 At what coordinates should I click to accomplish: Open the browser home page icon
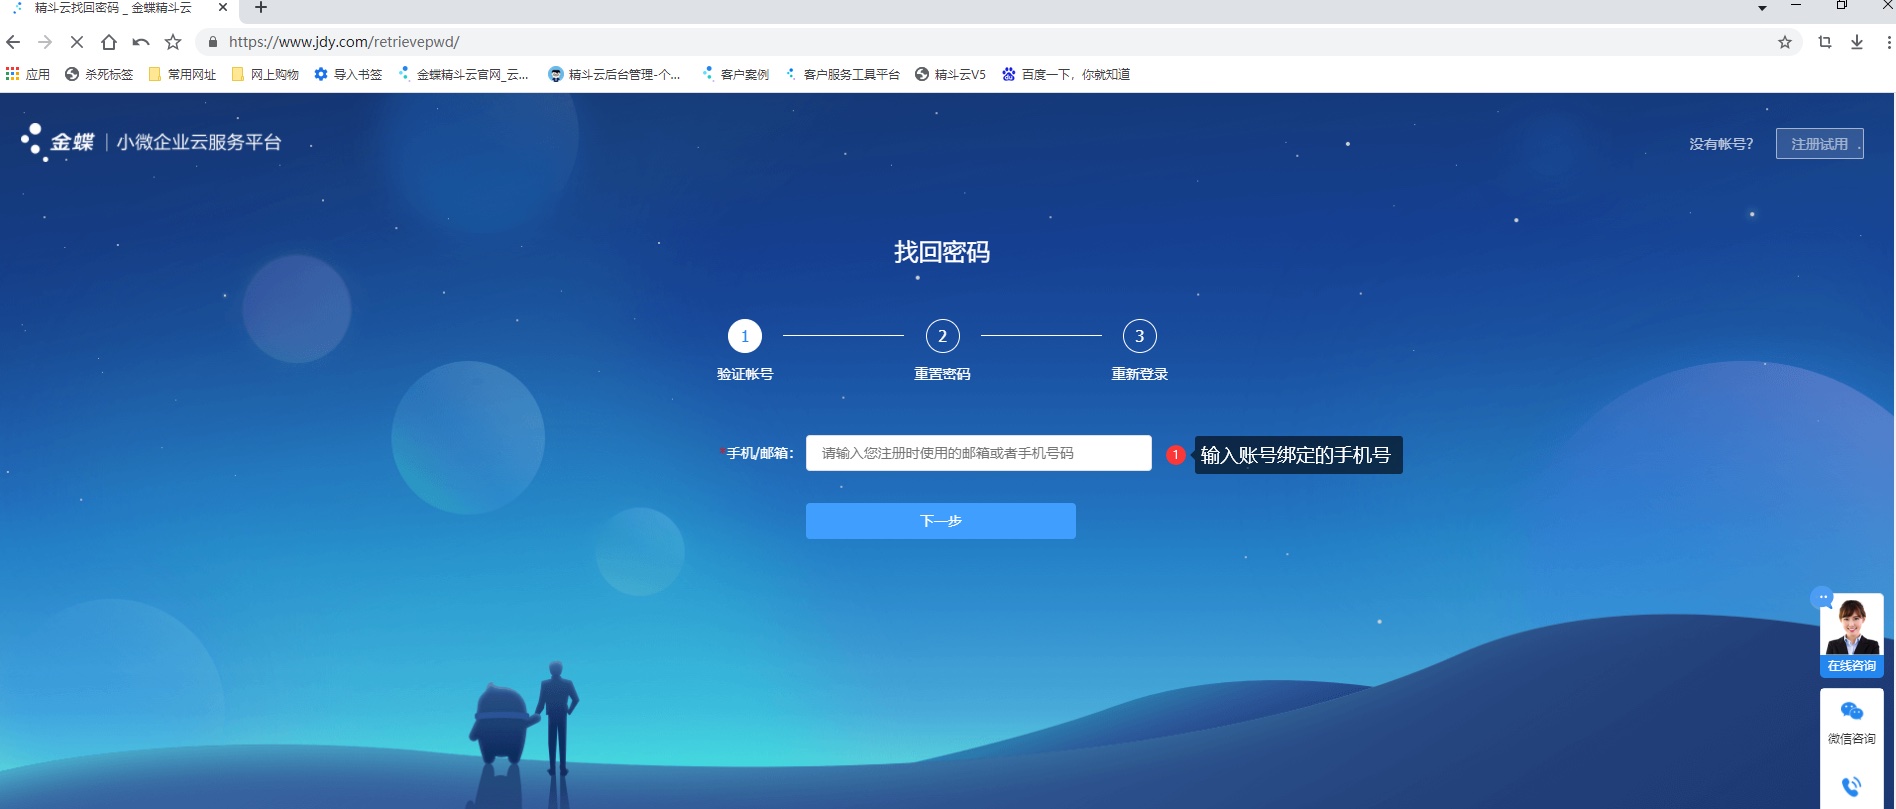click(x=109, y=42)
